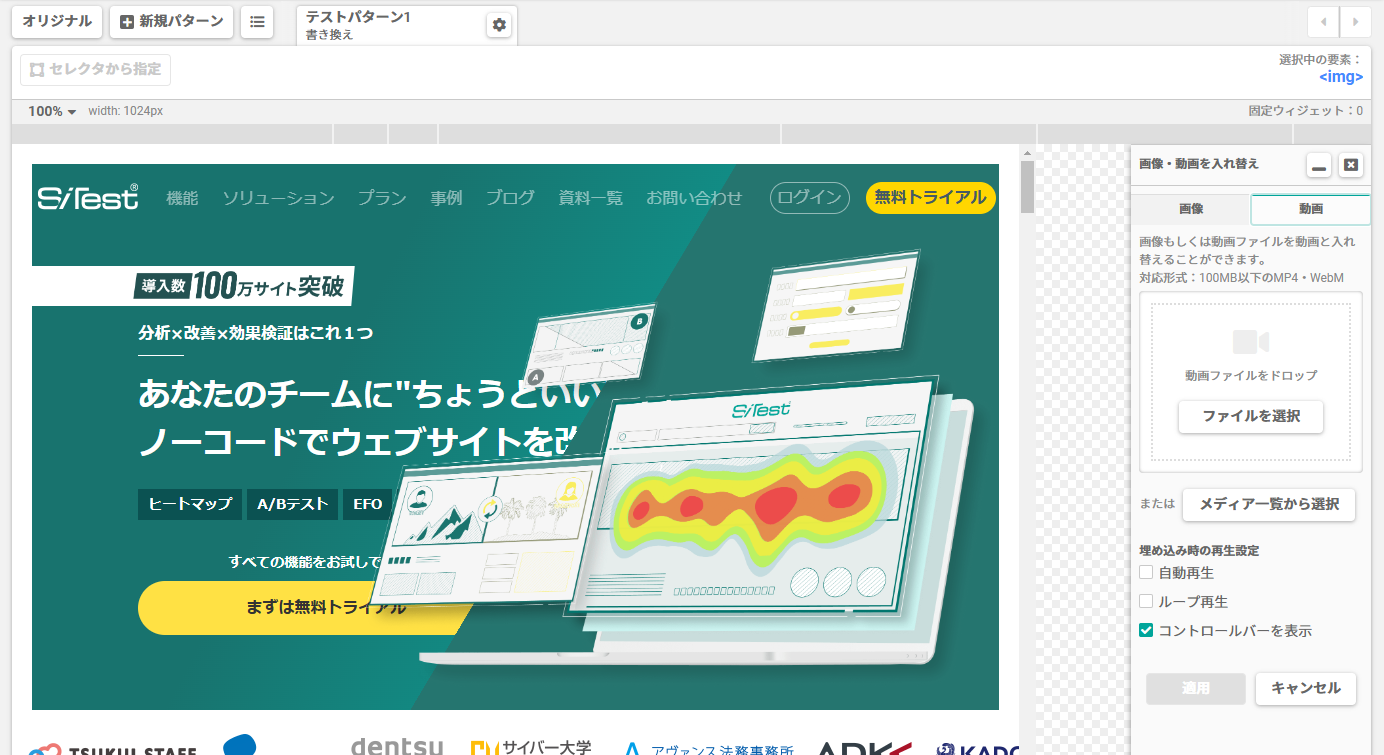This screenshot has height=755, width=1384.
Task: Click ファイルを選択 button
Action: pyautogui.click(x=1251, y=416)
